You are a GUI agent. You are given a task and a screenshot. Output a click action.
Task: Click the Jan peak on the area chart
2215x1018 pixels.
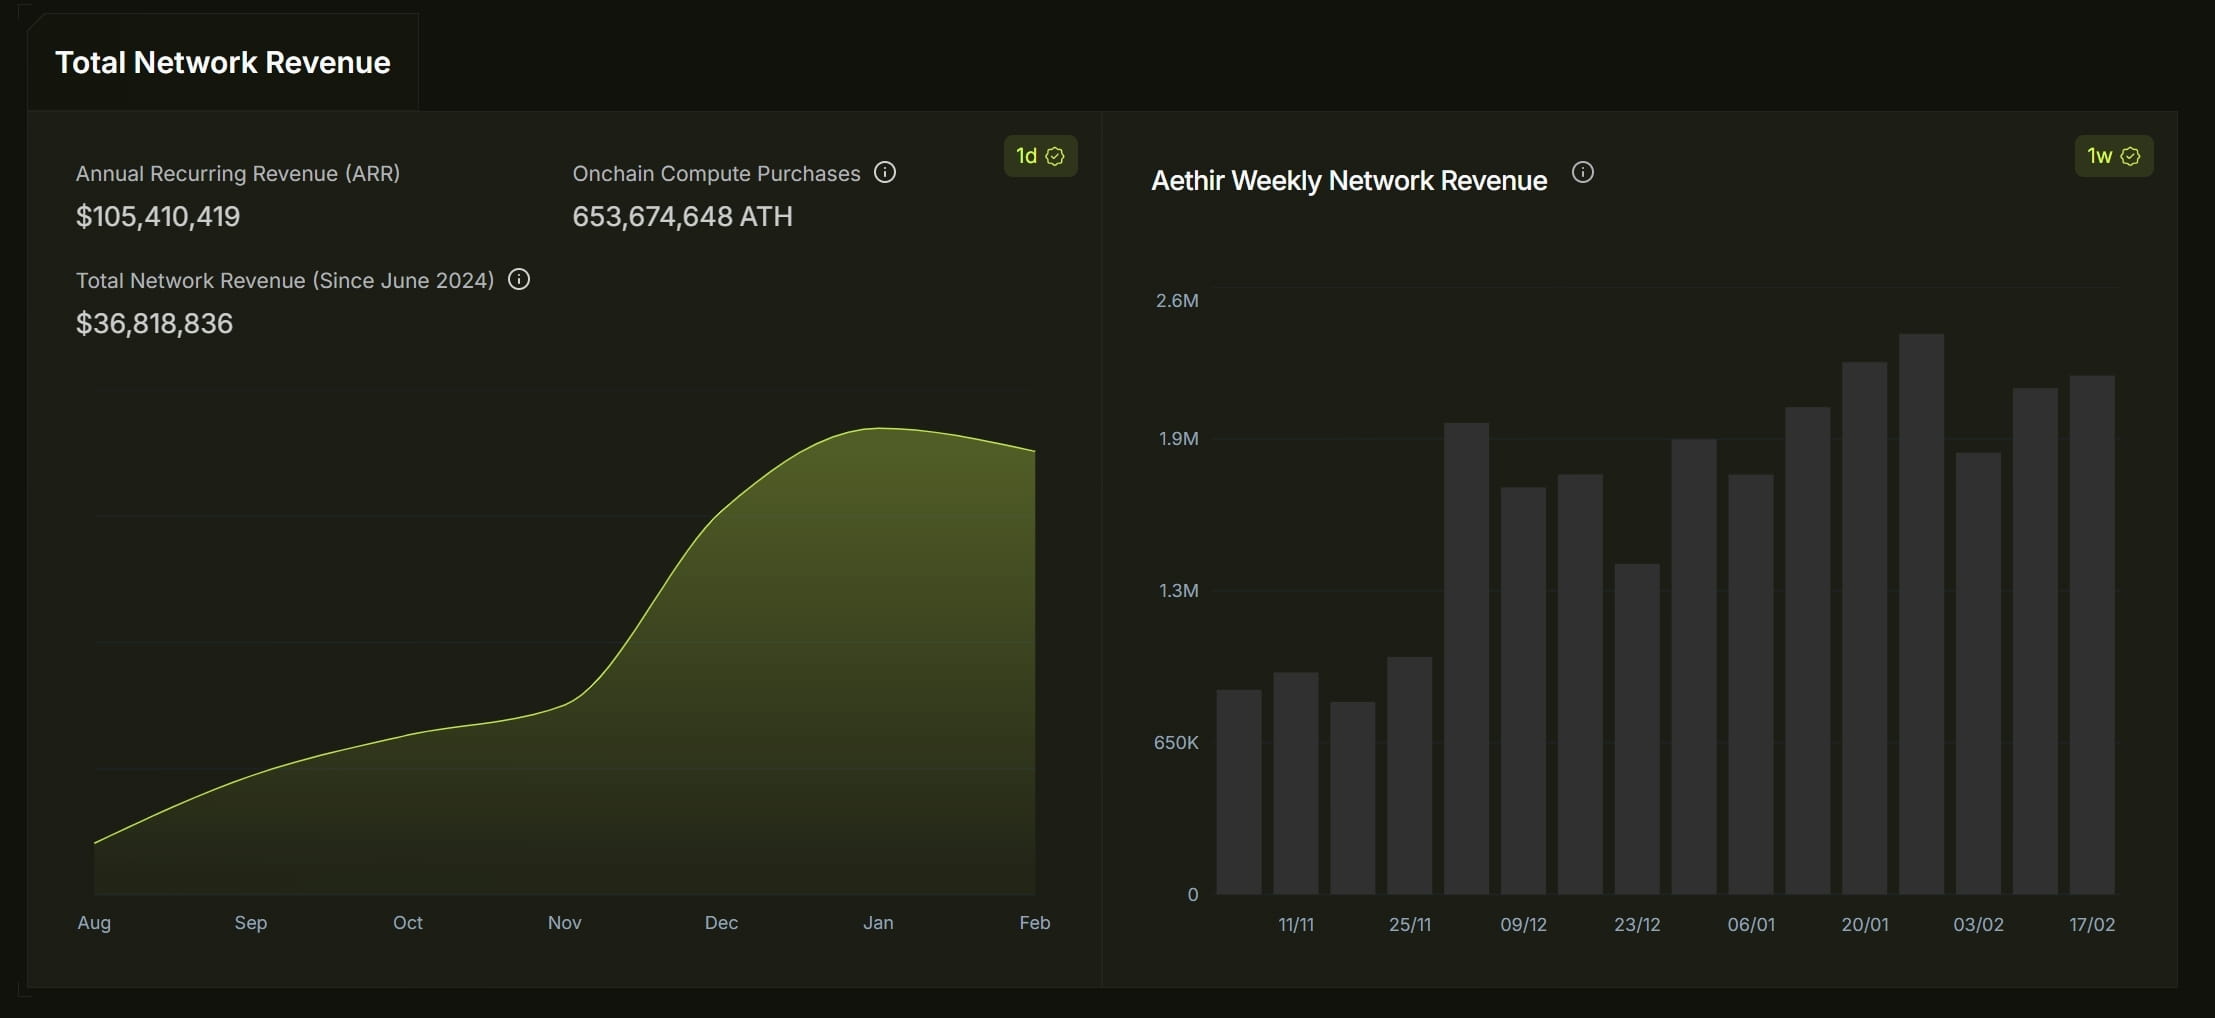tap(878, 428)
